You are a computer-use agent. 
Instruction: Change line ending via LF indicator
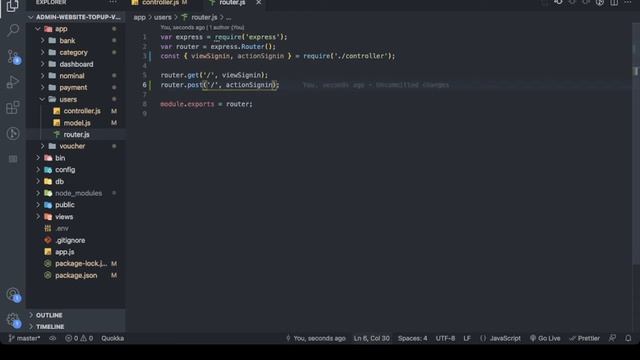point(467,338)
